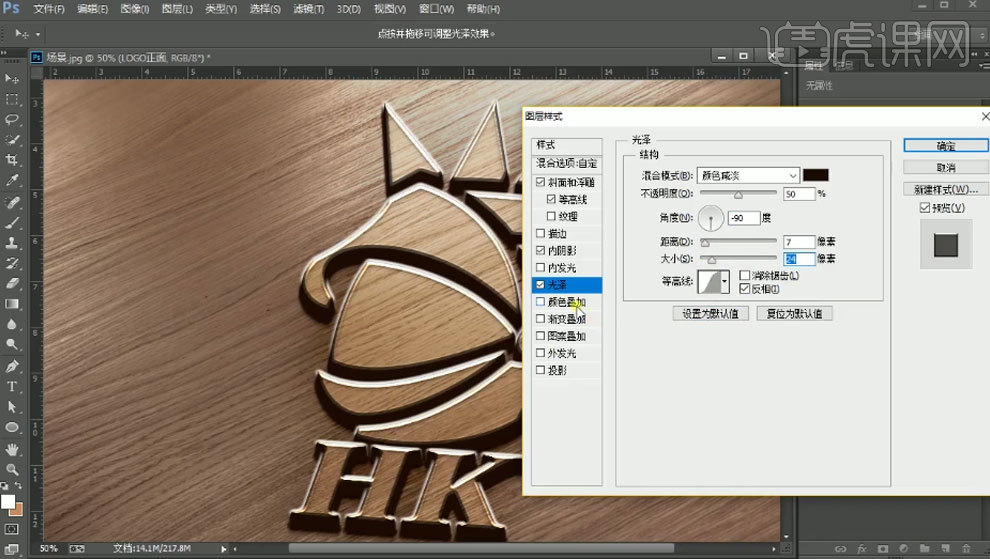This screenshot has width=990, height=559.
Task: Open the 滤镜(T) menu
Action: click(309, 9)
